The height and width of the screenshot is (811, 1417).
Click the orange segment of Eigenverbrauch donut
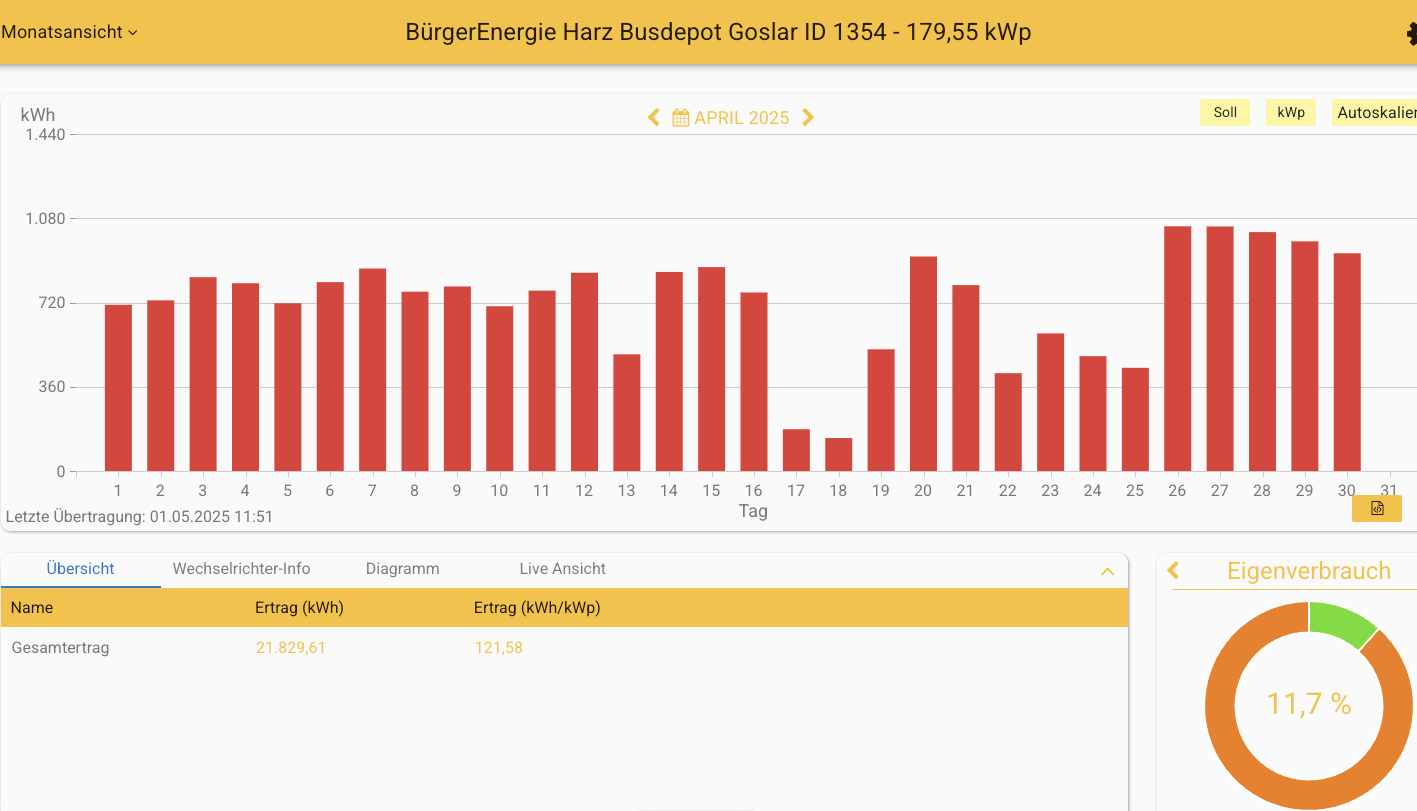pyautogui.click(x=1240, y=760)
